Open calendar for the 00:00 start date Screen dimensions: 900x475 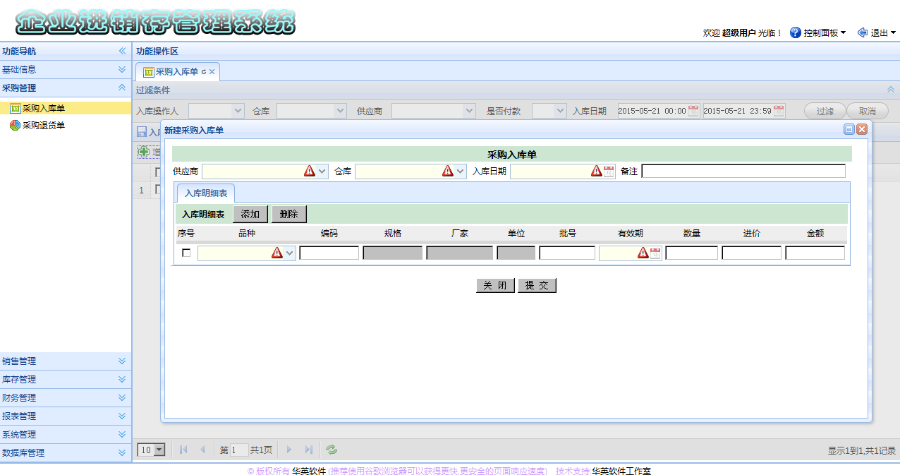point(693,110)
